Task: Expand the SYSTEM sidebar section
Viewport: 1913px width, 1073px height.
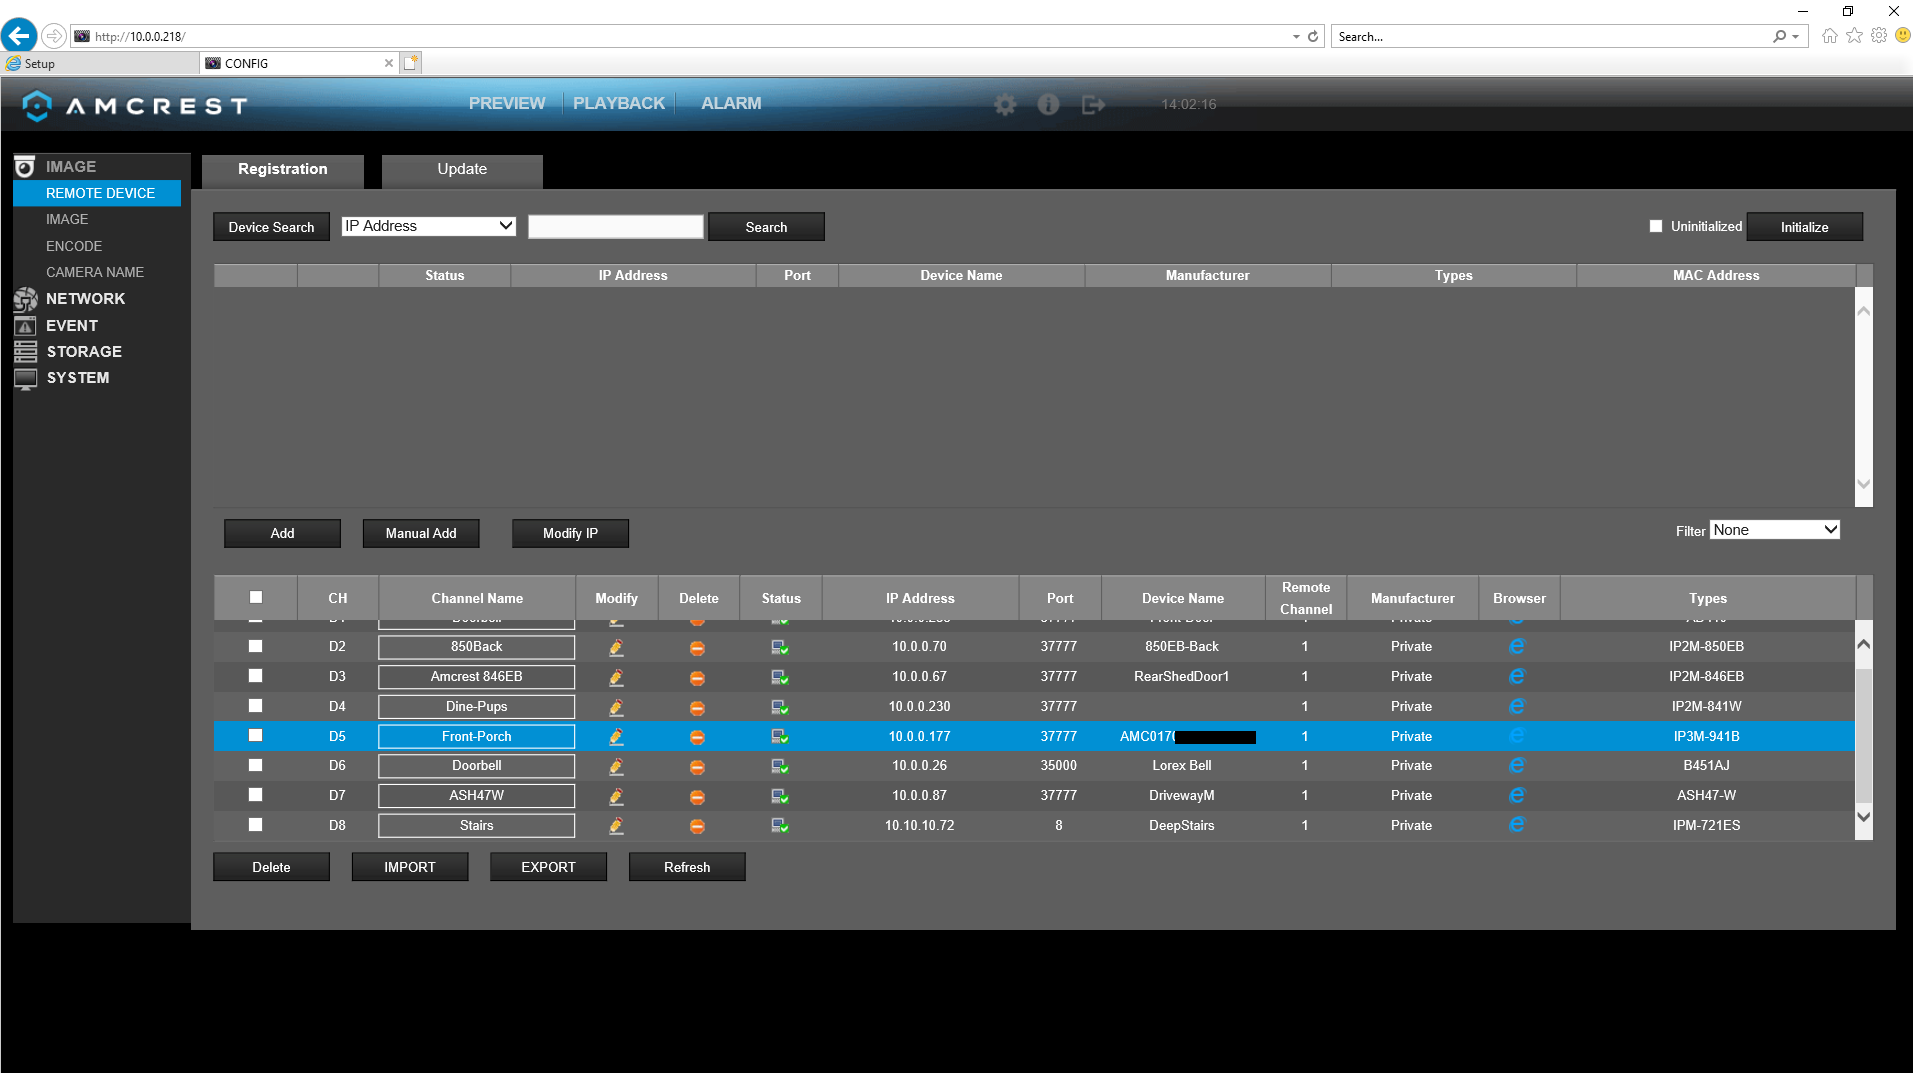Action: 78,378
